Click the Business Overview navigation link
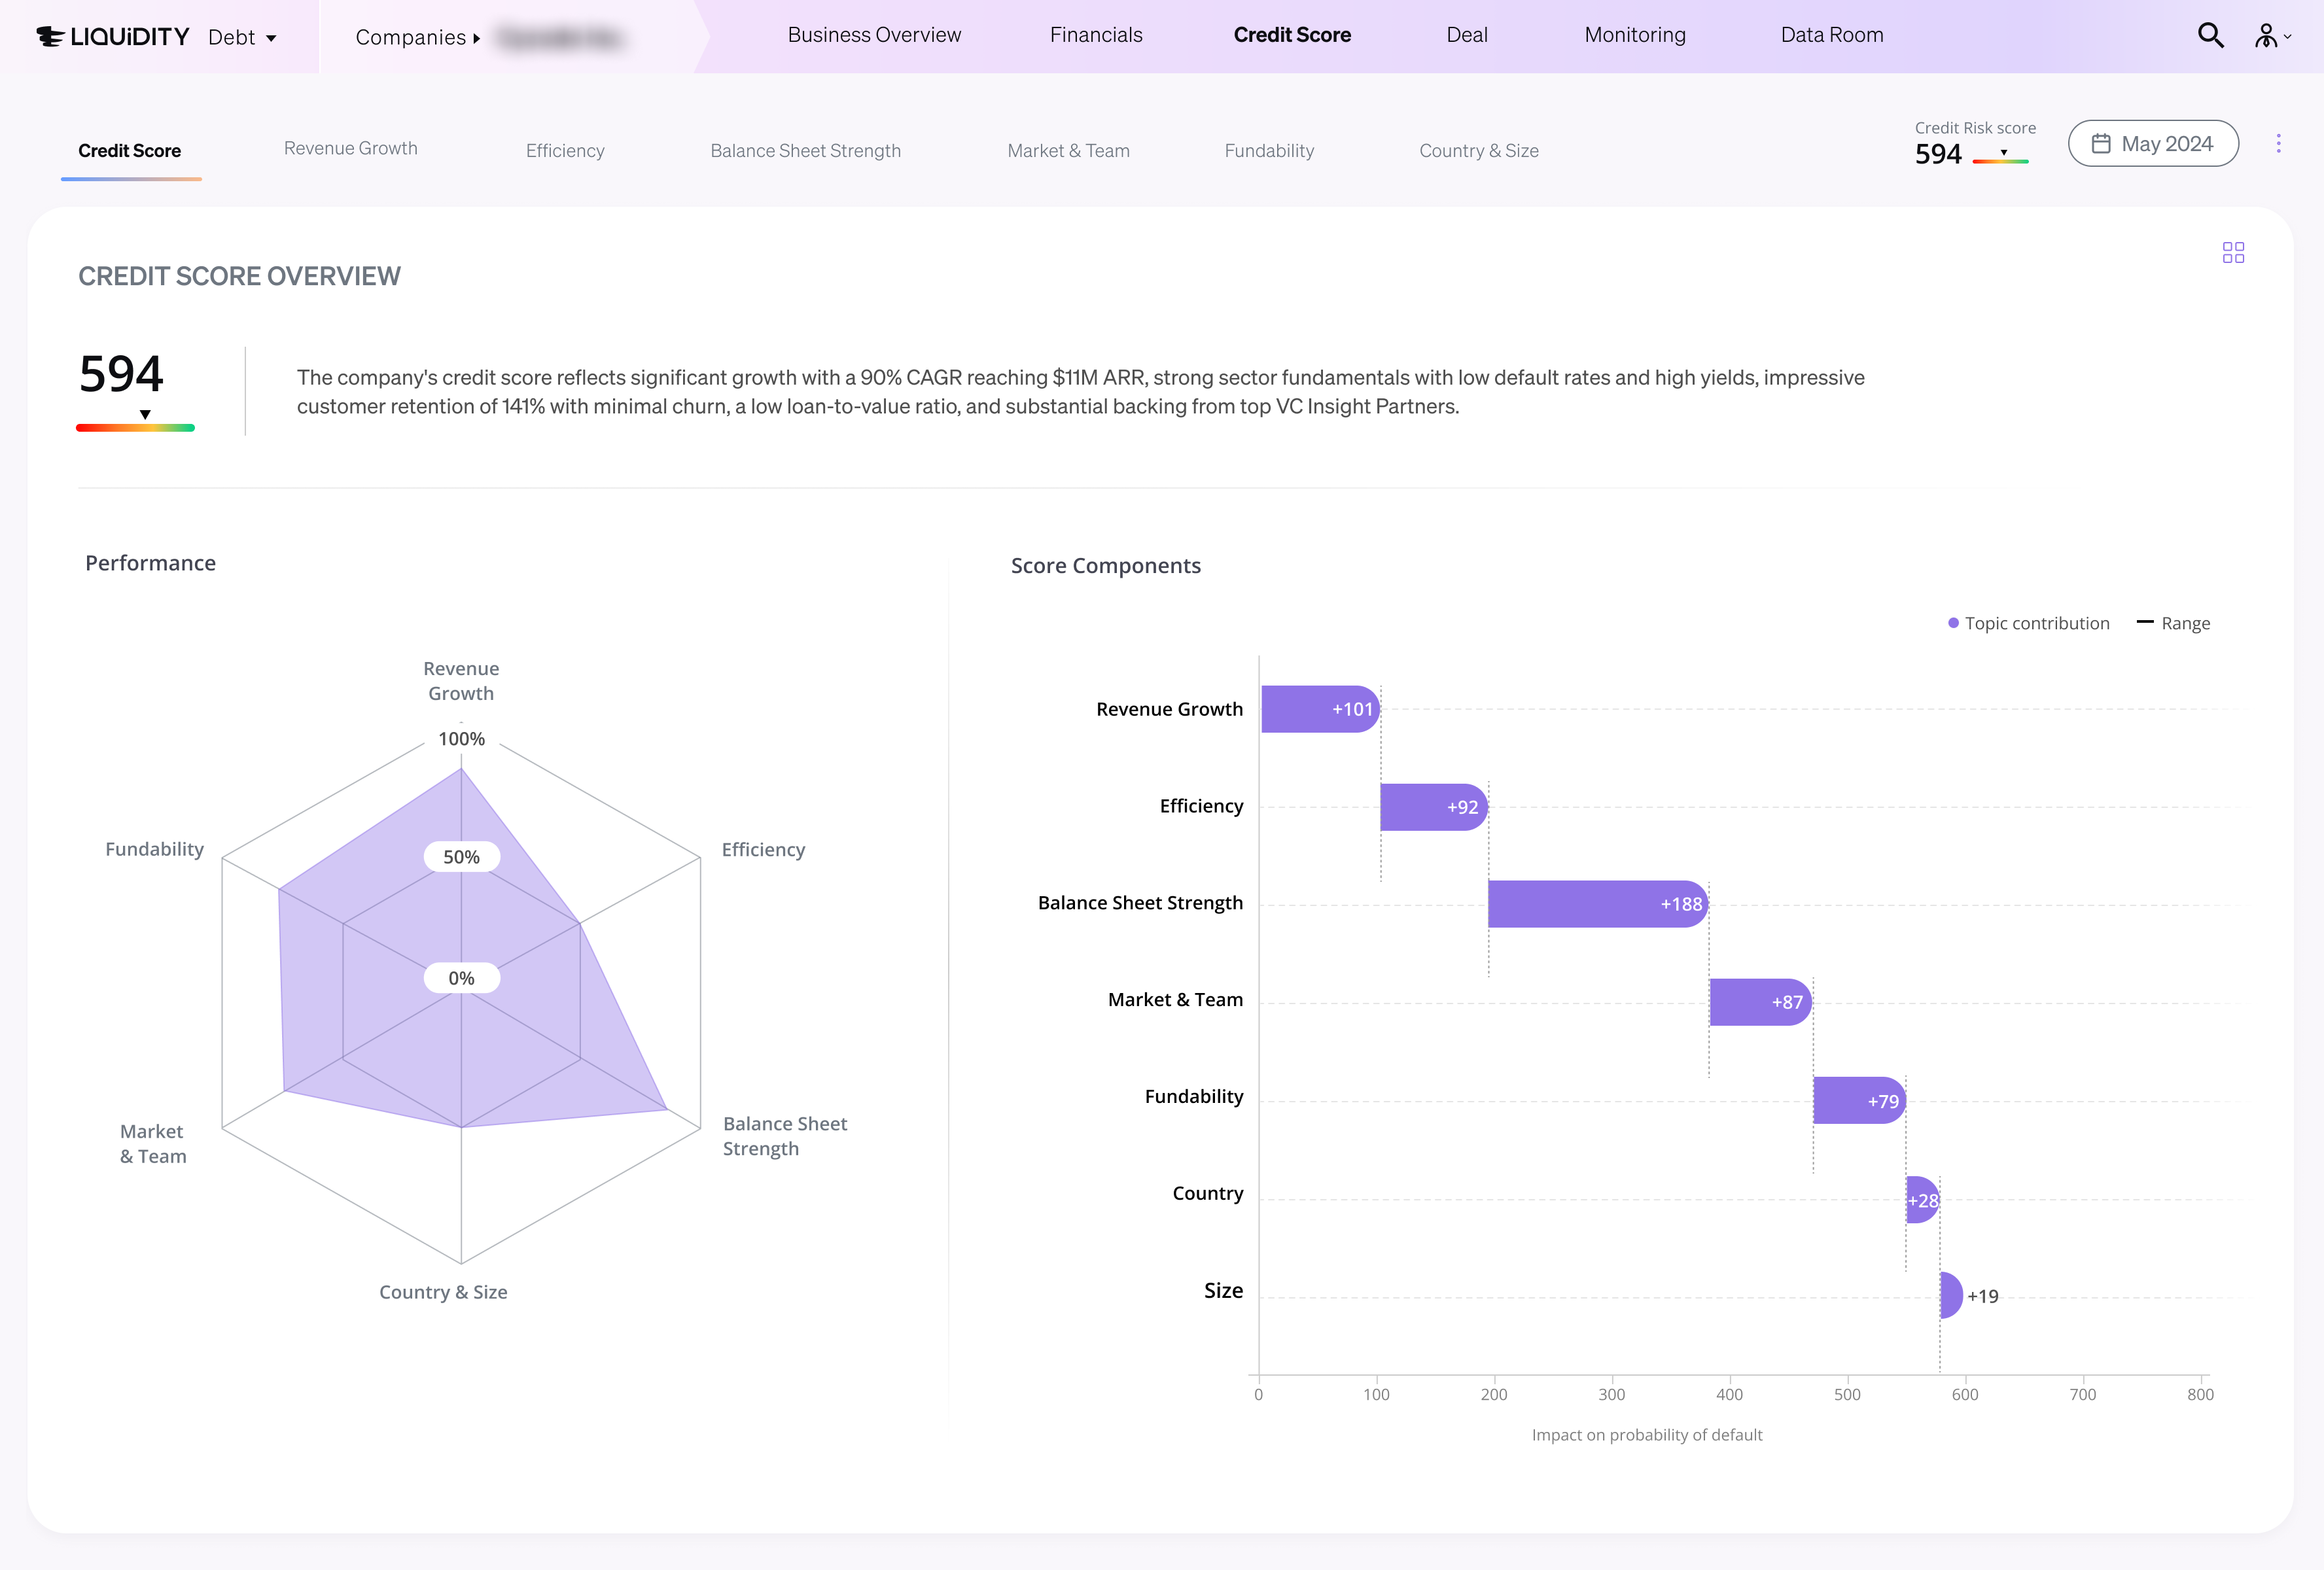The image size is (2324, 1570). 874,35
